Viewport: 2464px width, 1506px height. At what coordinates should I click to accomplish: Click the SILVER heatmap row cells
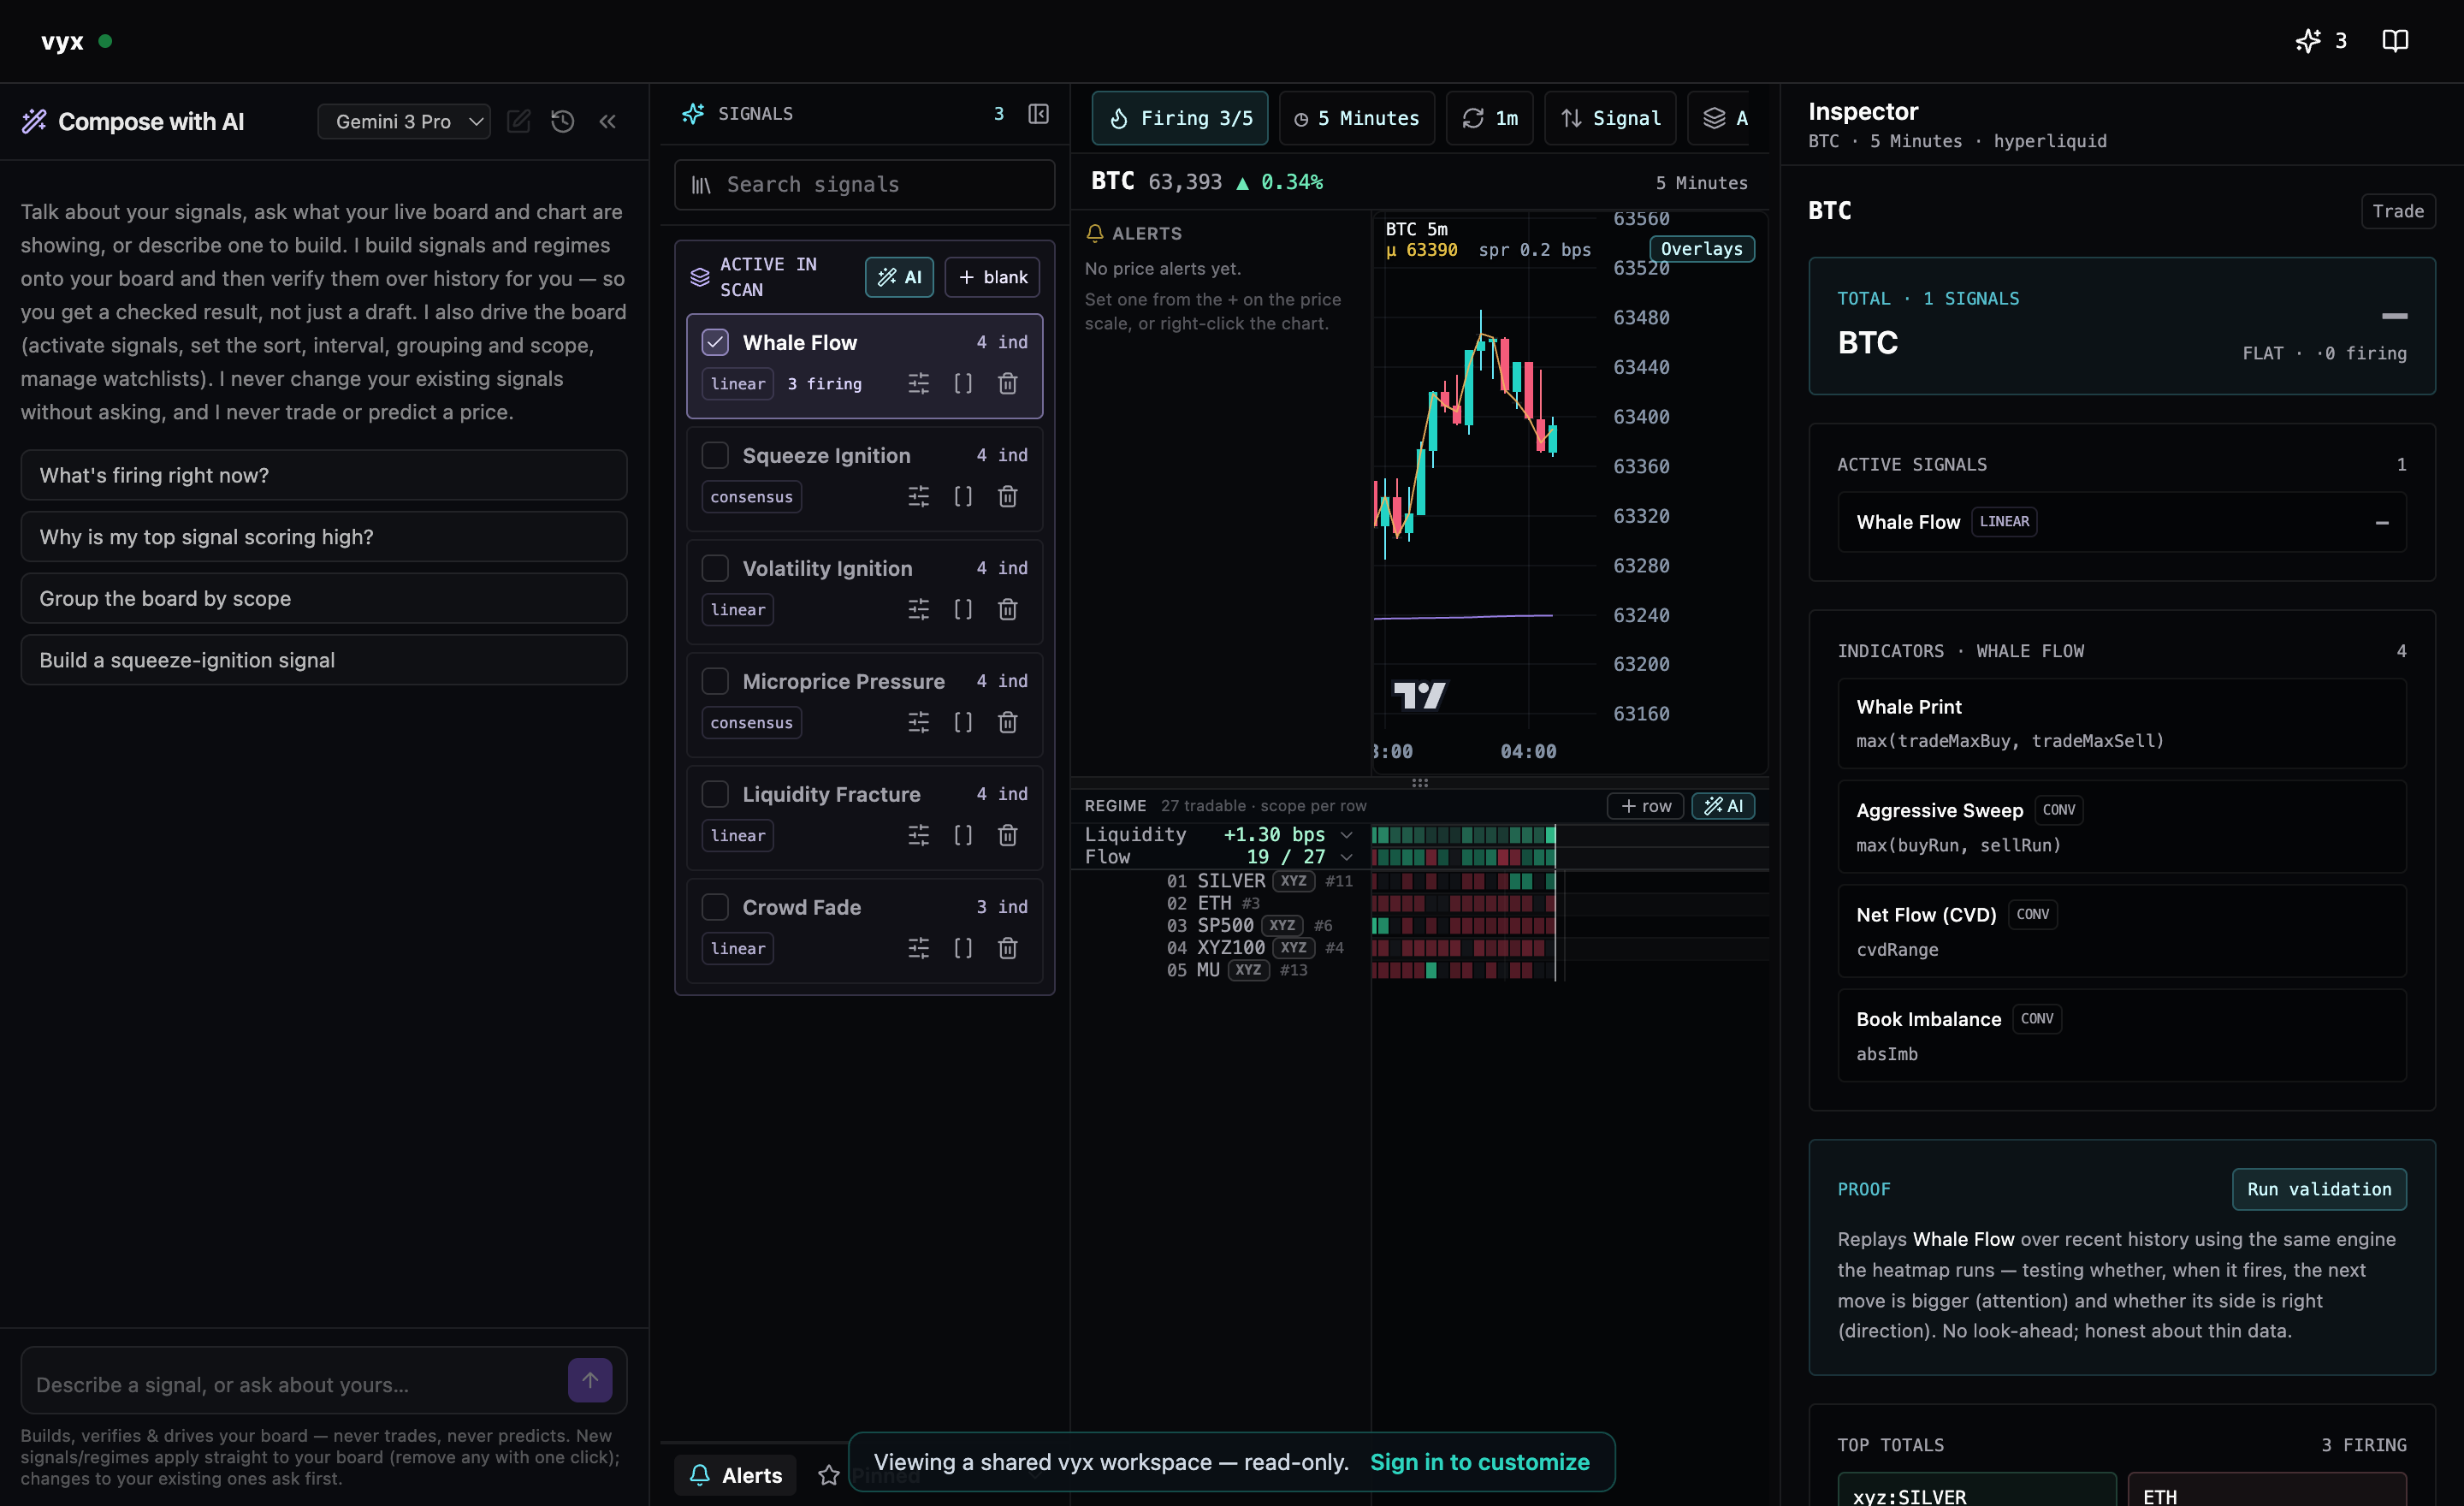[x=1463, y=881]
